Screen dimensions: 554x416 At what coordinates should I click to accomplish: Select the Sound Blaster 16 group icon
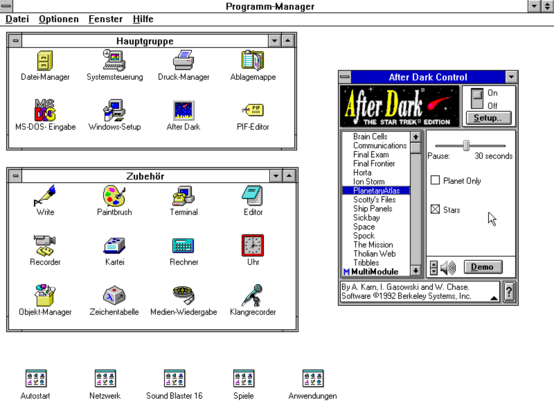(175, 379)
